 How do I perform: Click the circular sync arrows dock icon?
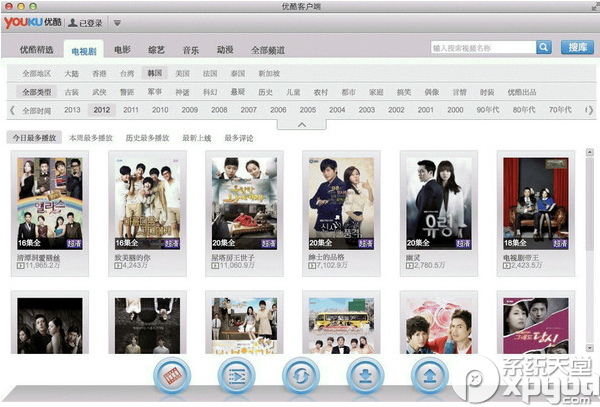(x=301, y=376)
